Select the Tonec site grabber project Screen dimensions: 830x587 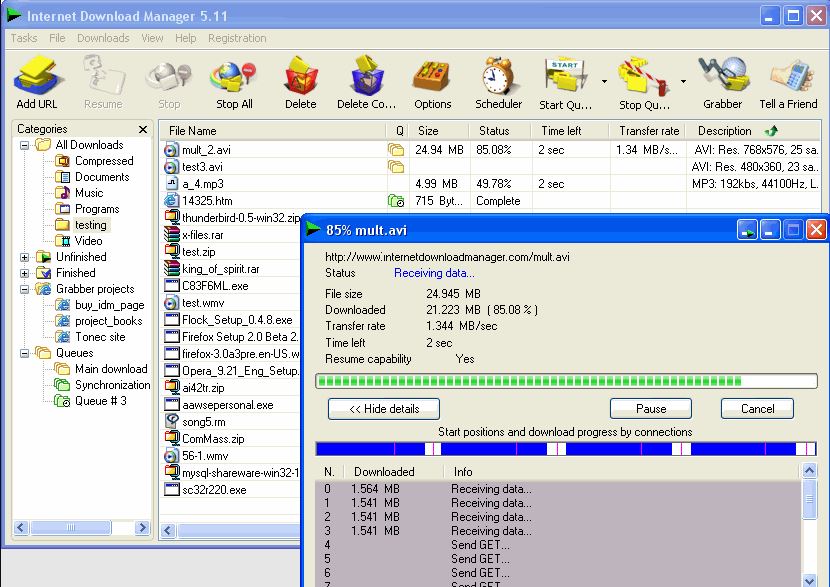91,337
